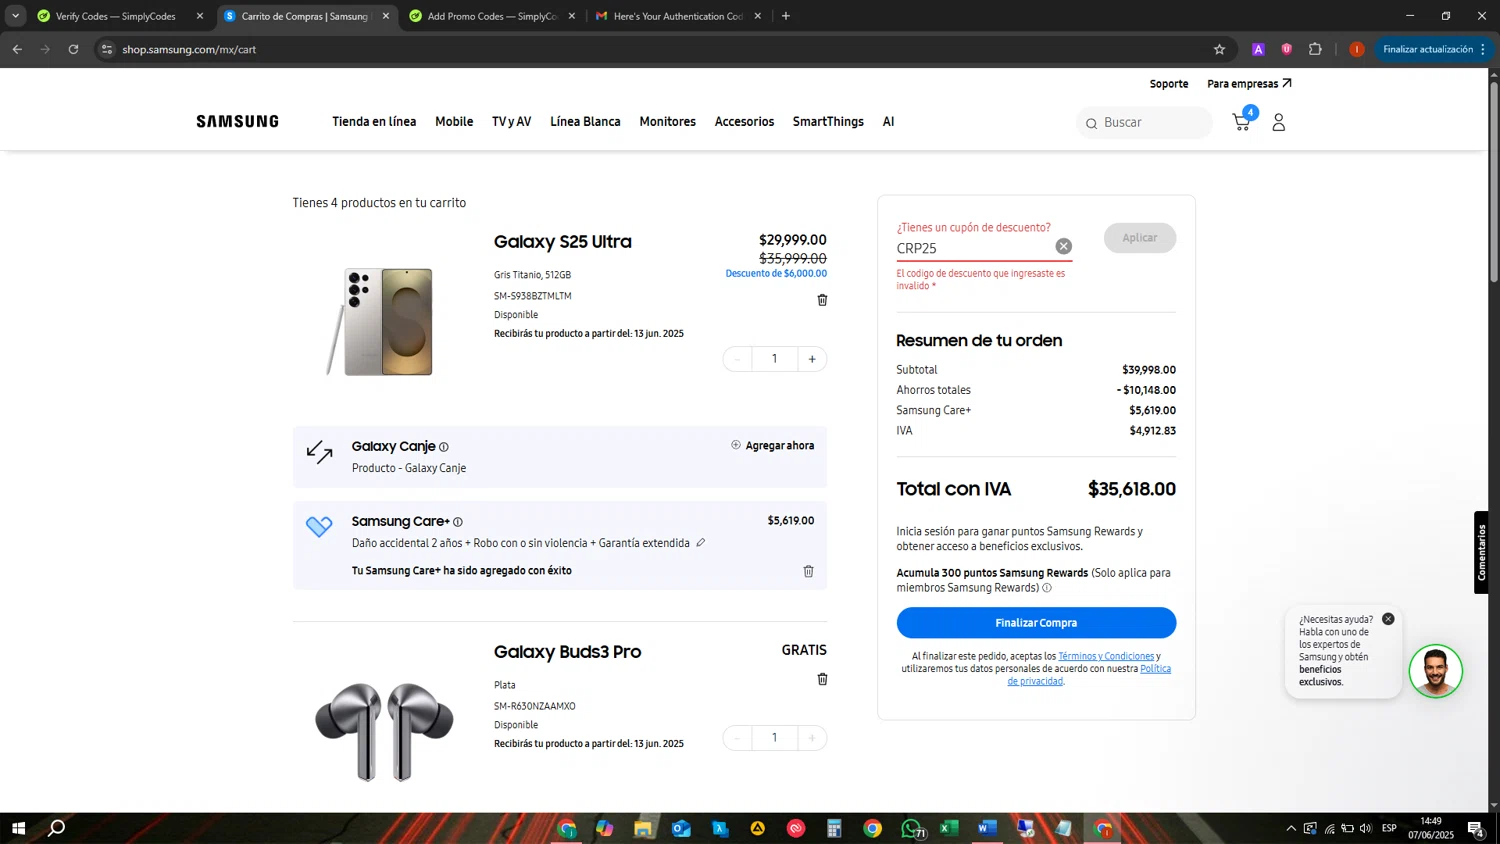This screenshot has width=1500, height=844.
Task: Switch to Add Promo Codes — SimplyCodes tab
Action: [492, 16]
